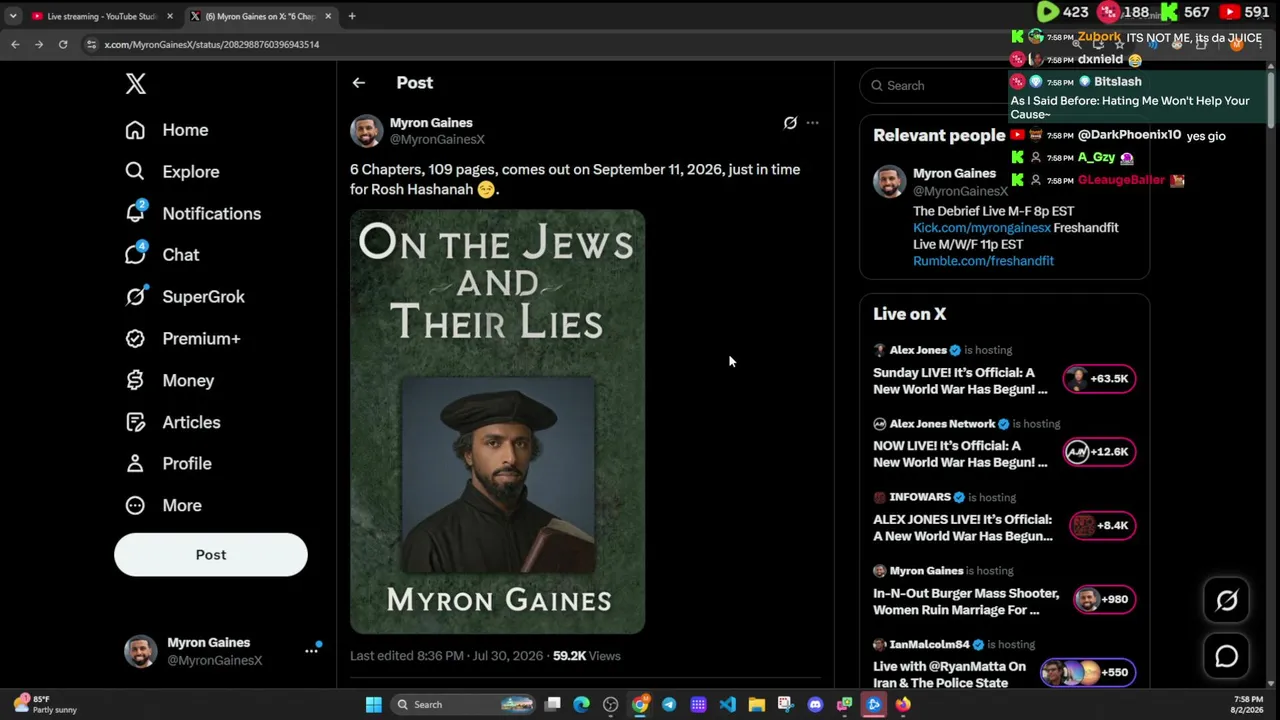This screenshot has height=720, width=1280.
Task: Go back using the post back arrow
Action: pyautogui.click(x=359, y=83)
